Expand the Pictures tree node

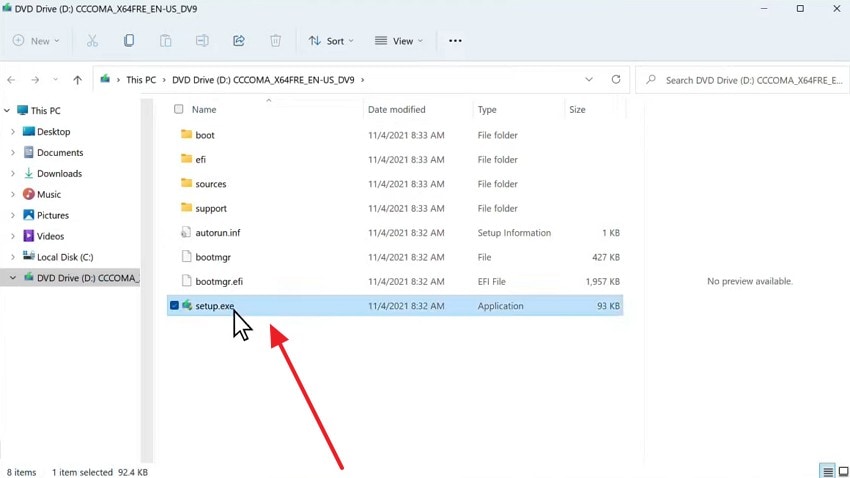point(13,215)
